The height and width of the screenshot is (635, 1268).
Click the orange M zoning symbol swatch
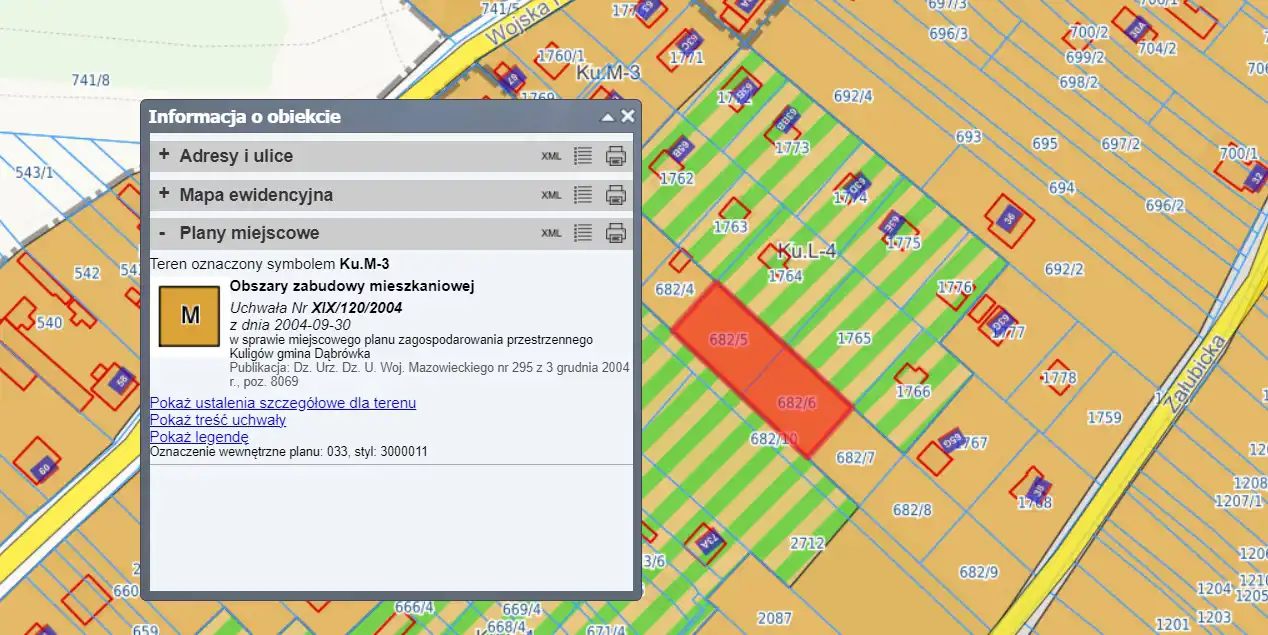click(x=189, y=315)
